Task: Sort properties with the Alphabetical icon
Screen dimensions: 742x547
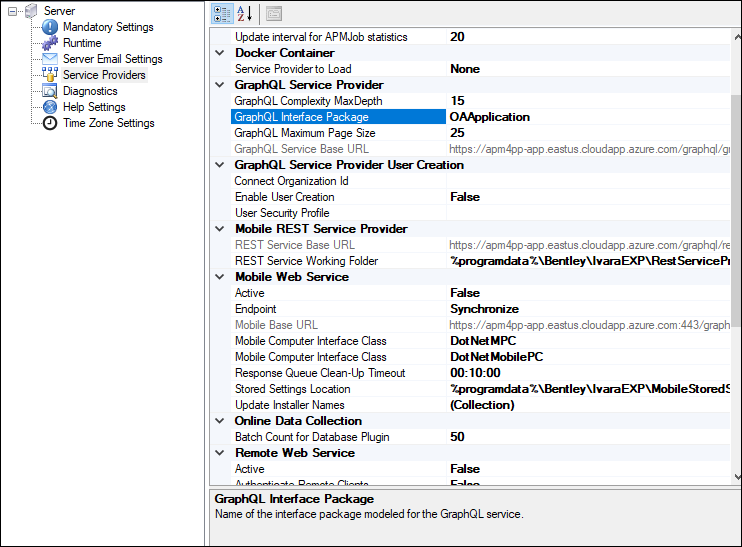Action: [x=243, y=14]
